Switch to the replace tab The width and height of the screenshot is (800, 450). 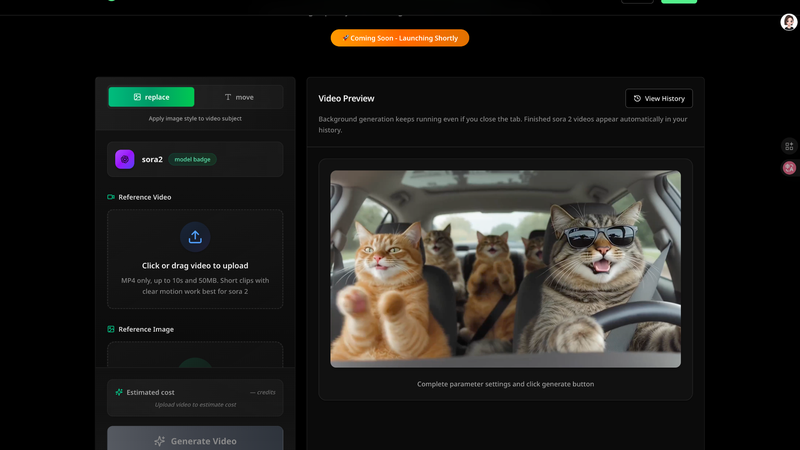click(x=151, y=97)
